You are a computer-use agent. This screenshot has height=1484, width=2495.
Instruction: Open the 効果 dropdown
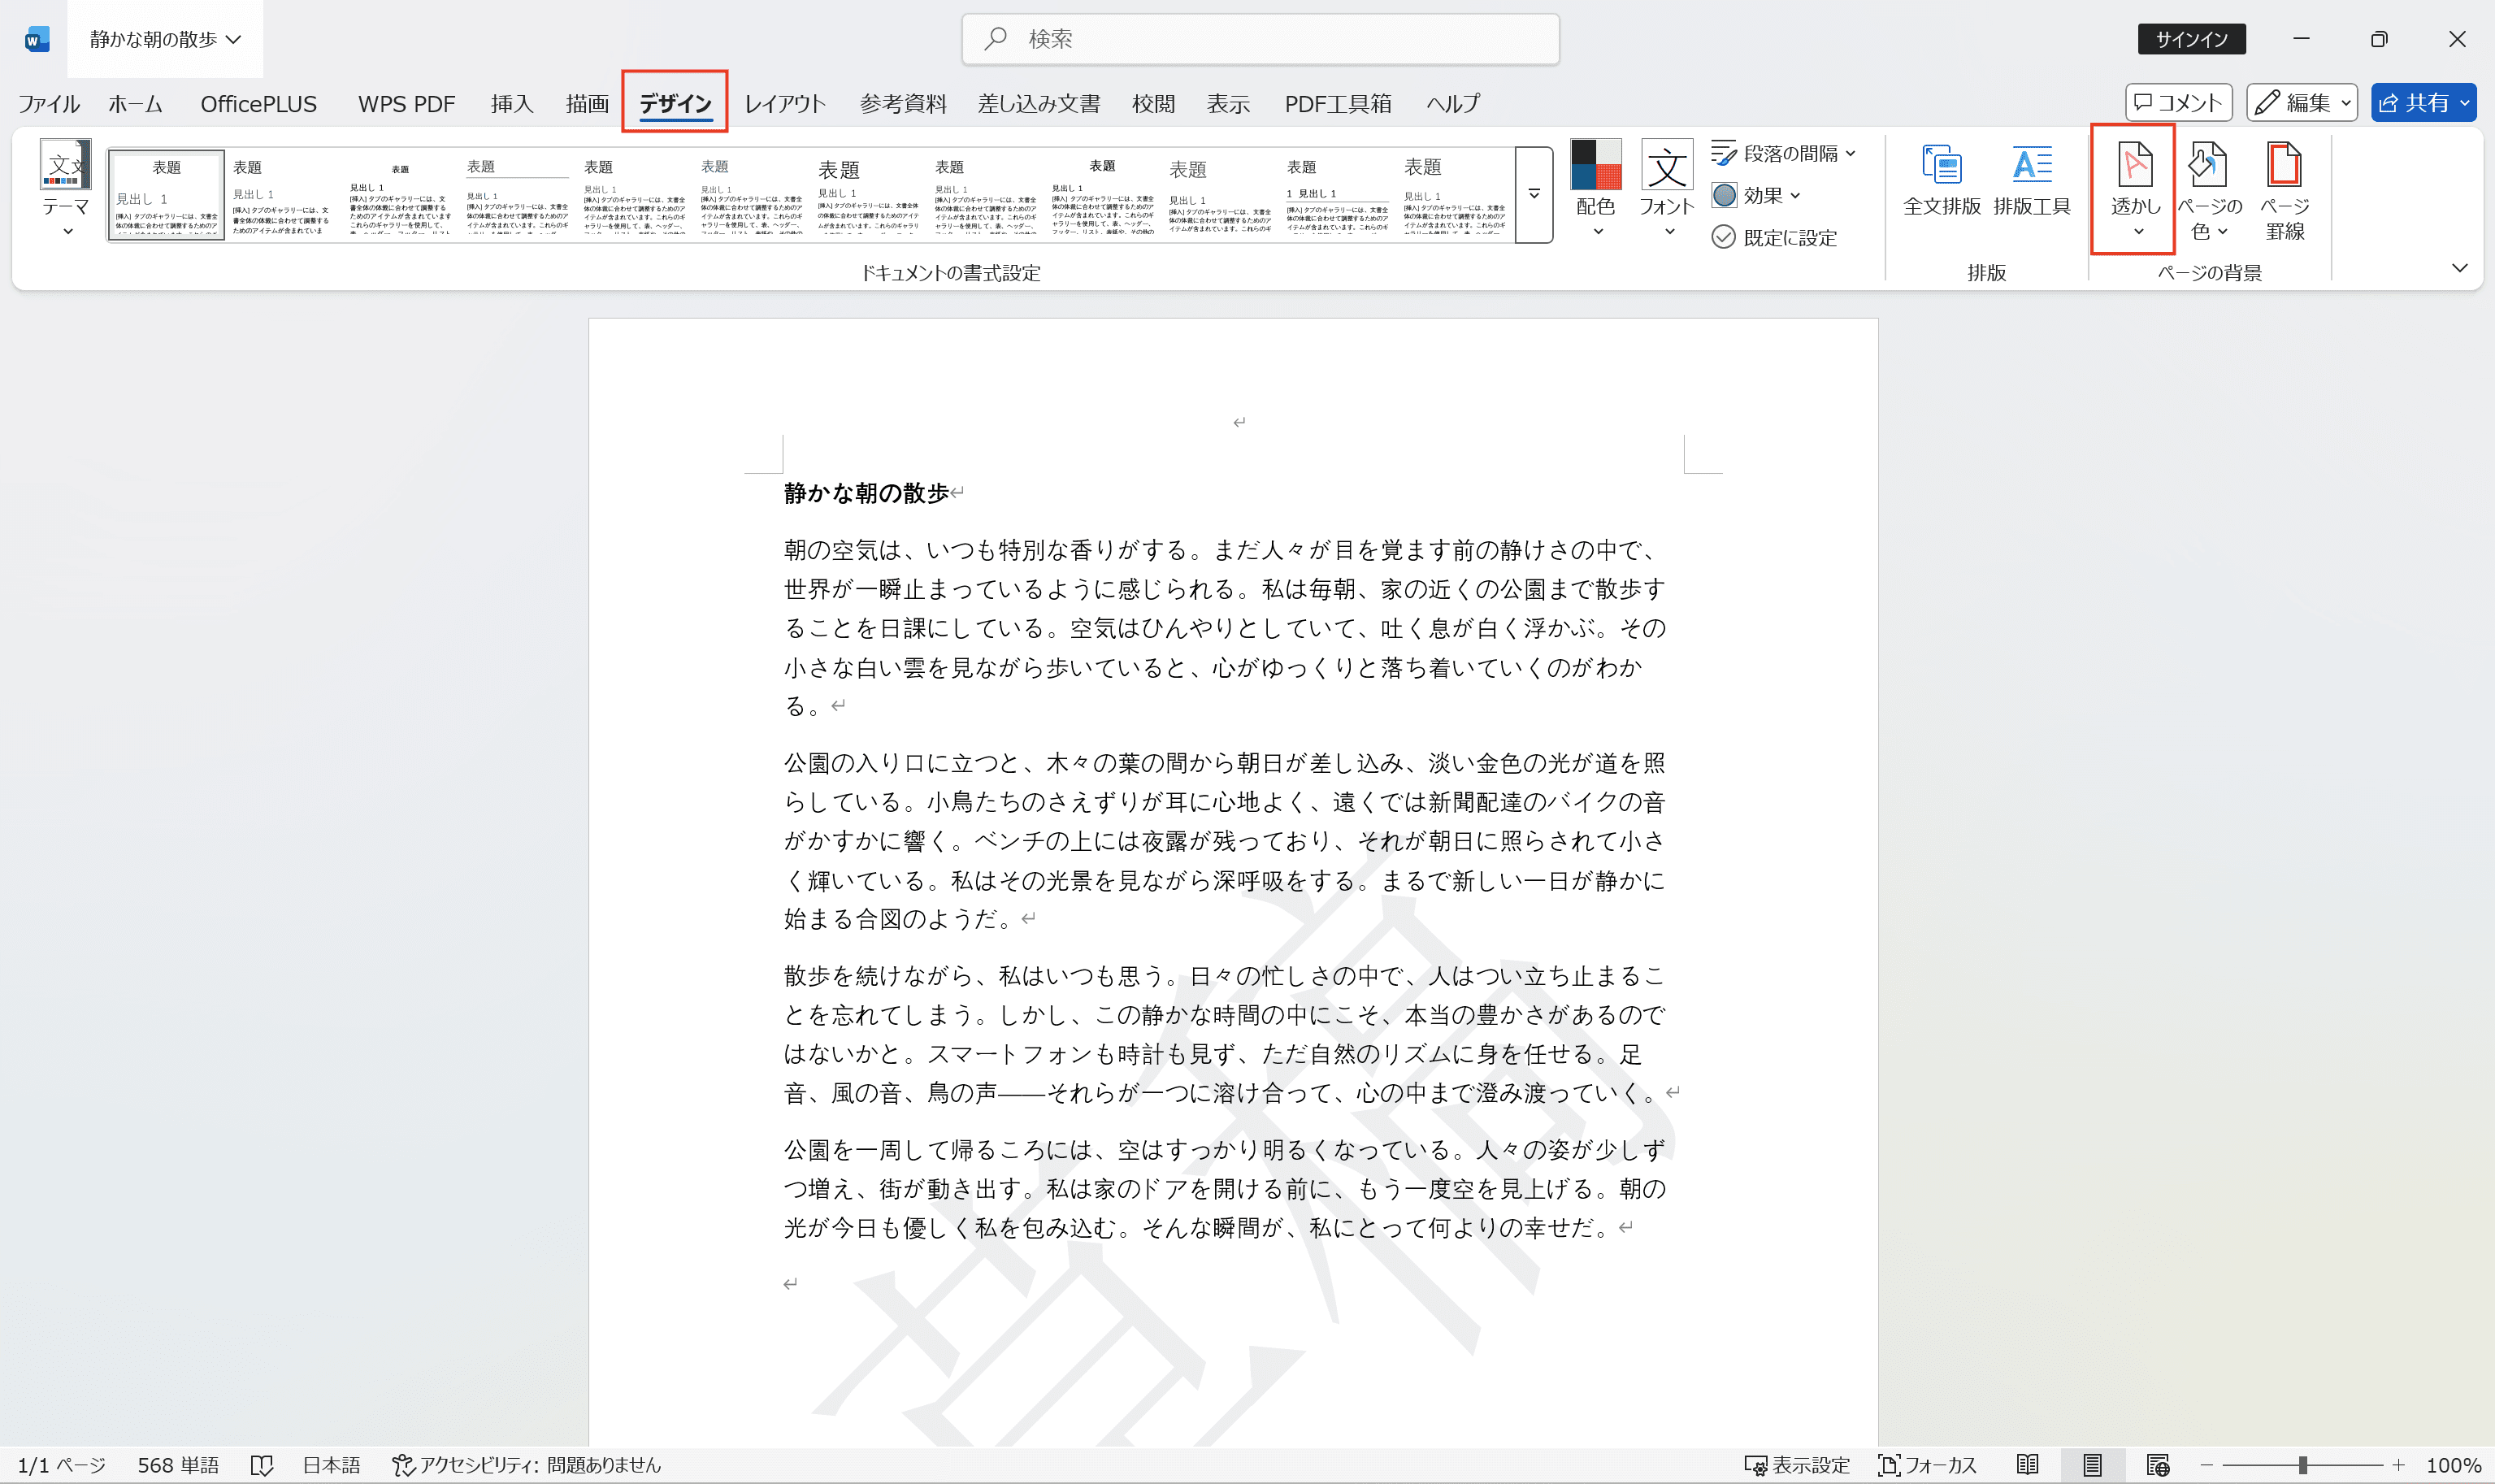(1758, 195)
